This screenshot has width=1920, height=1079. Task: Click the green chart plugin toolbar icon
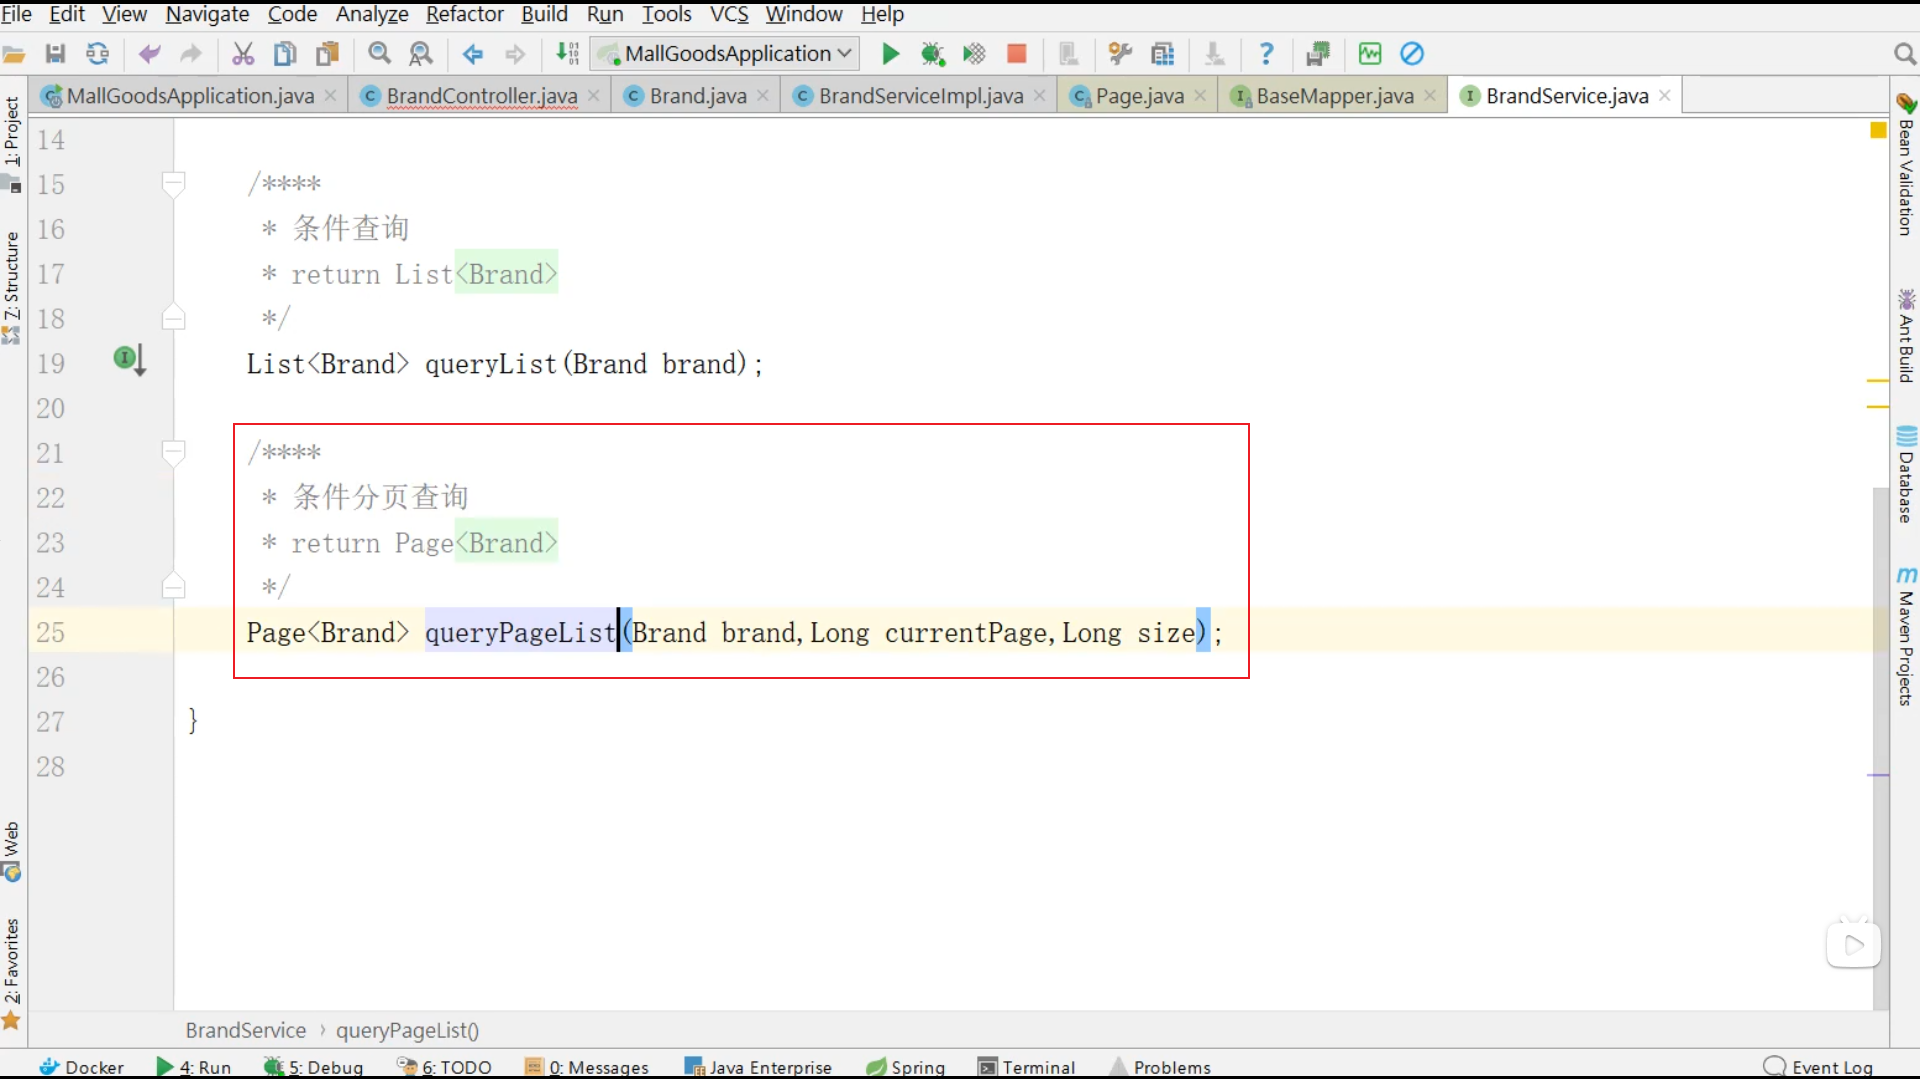coord(1370,54)
